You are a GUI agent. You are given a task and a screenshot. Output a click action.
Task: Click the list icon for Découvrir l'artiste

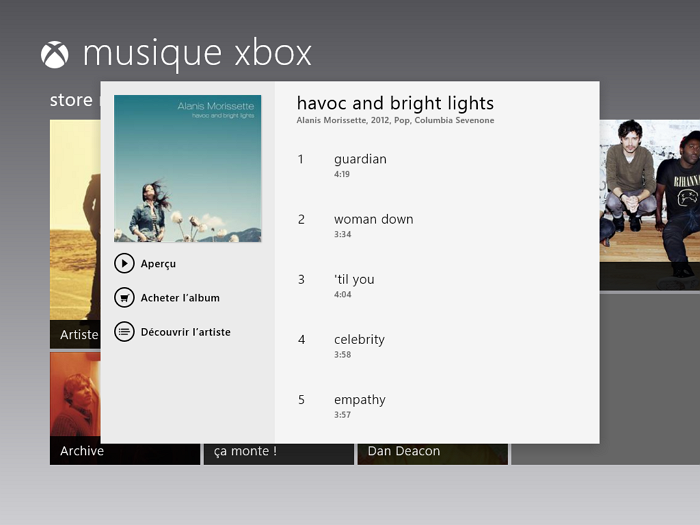[124, 332]
